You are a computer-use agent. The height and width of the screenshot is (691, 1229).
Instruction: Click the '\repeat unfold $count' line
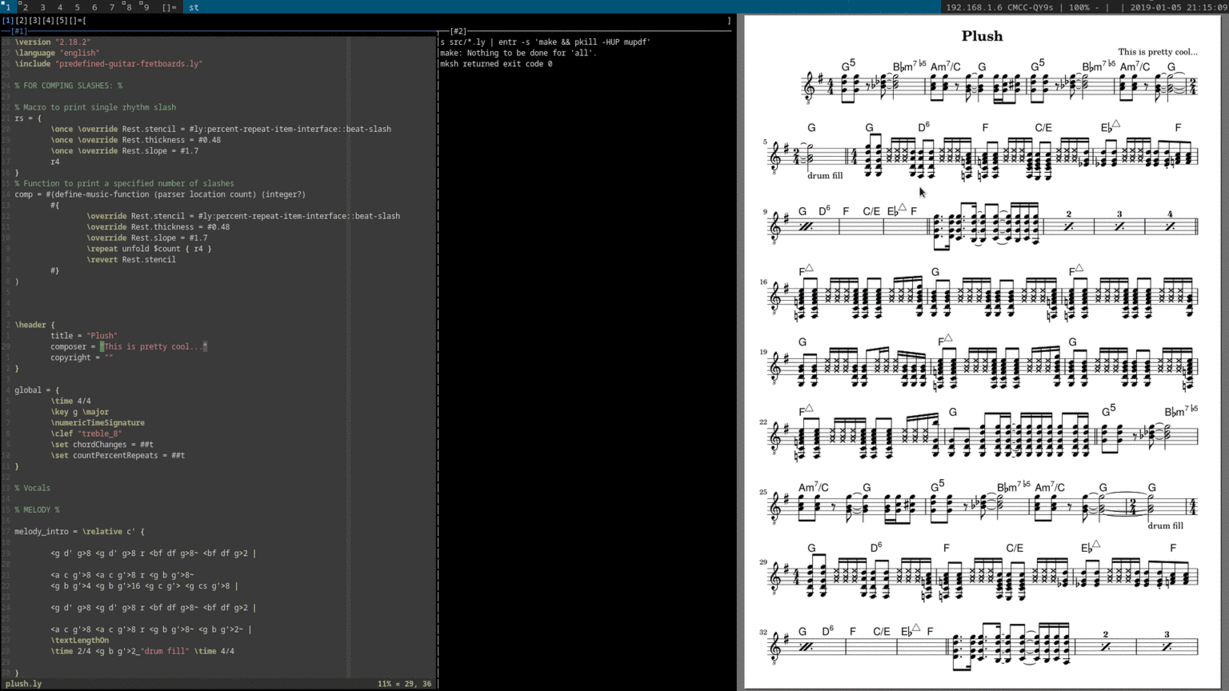[x=149, y=248]
